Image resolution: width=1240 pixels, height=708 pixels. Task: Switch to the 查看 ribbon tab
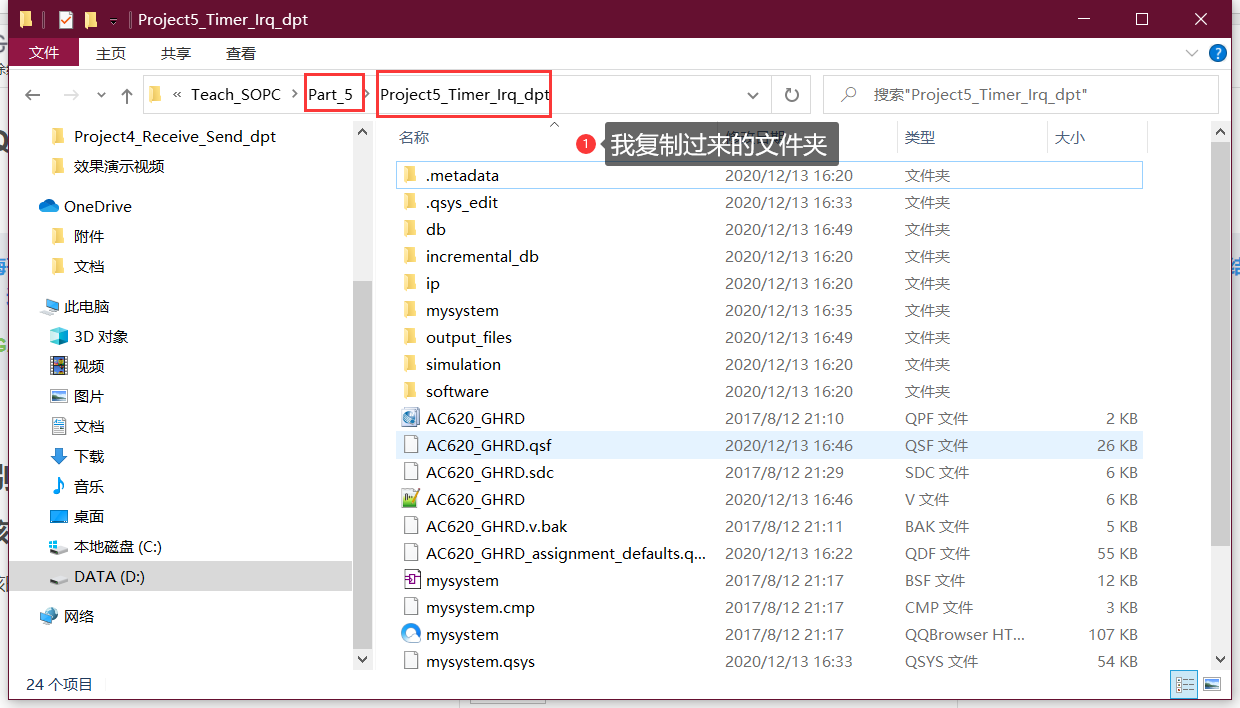click(x=240, y=53)
